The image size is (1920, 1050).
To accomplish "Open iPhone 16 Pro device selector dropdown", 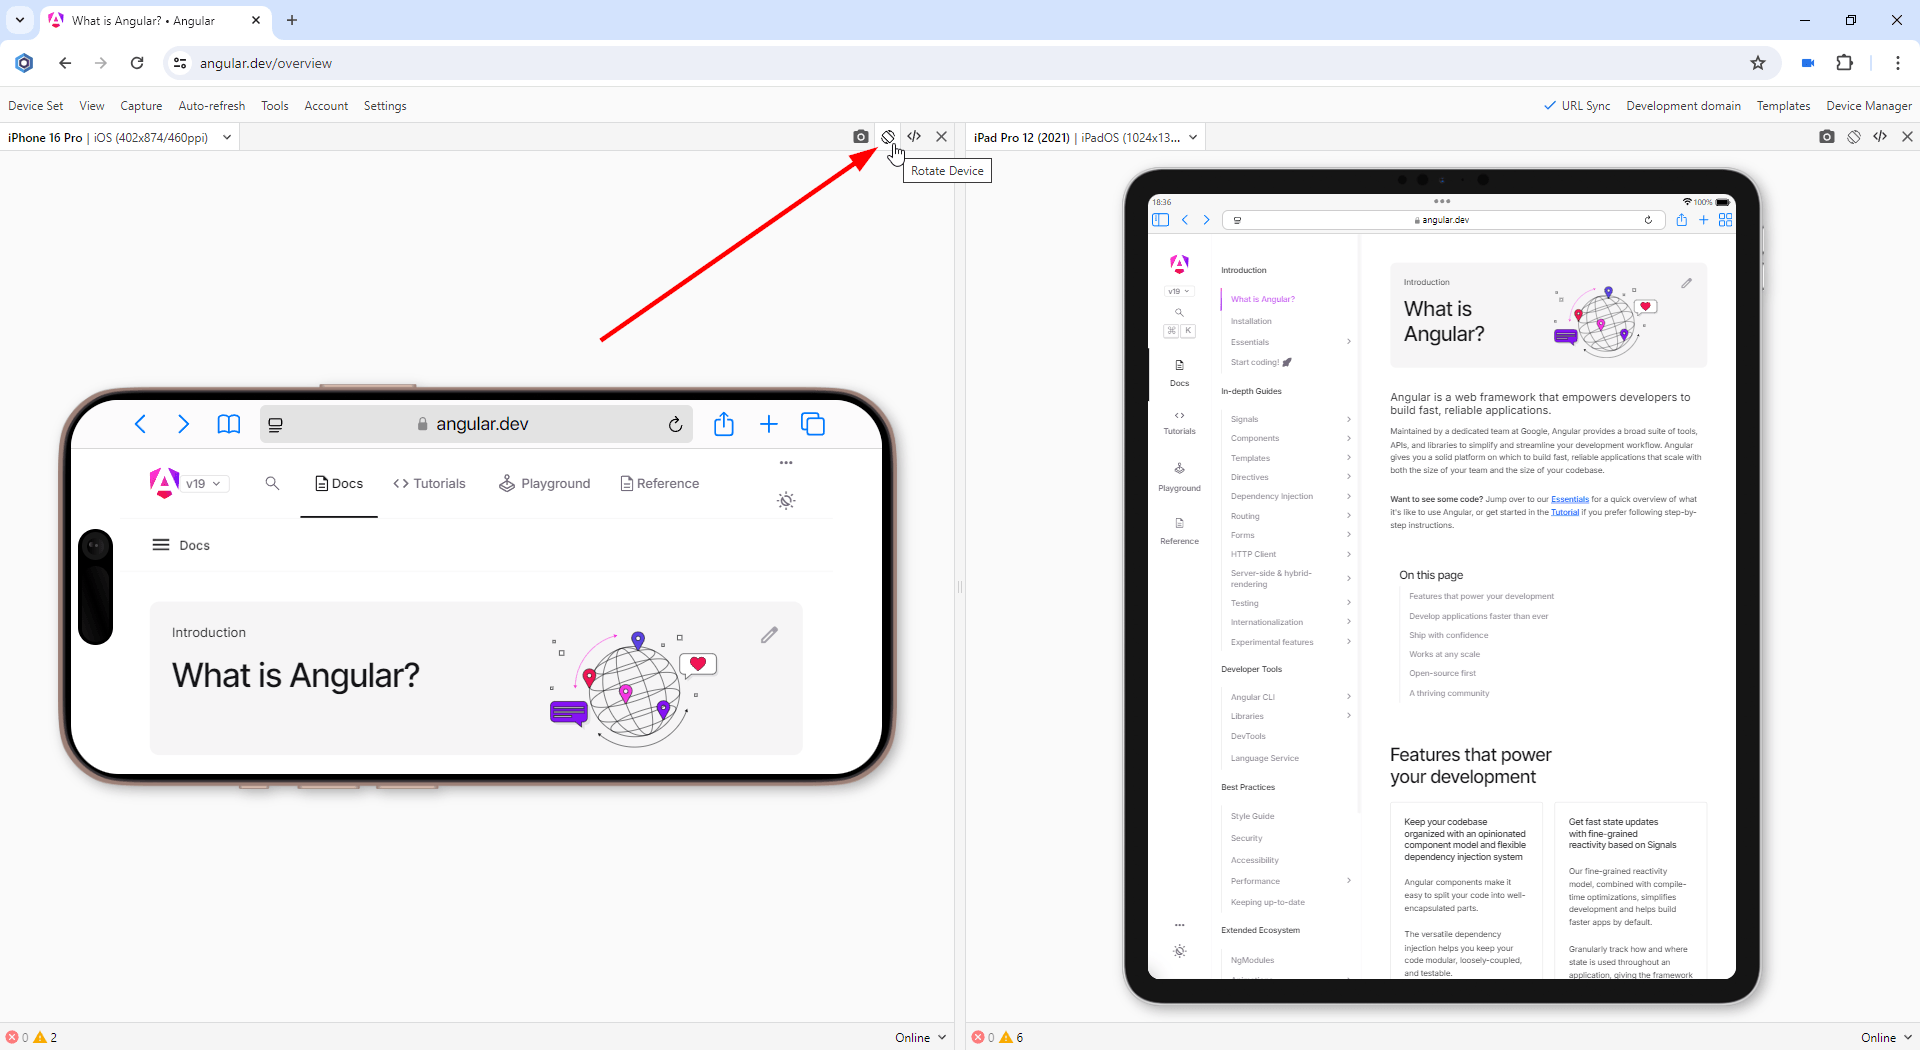I will pyautogui.click(x=227, y=138).
